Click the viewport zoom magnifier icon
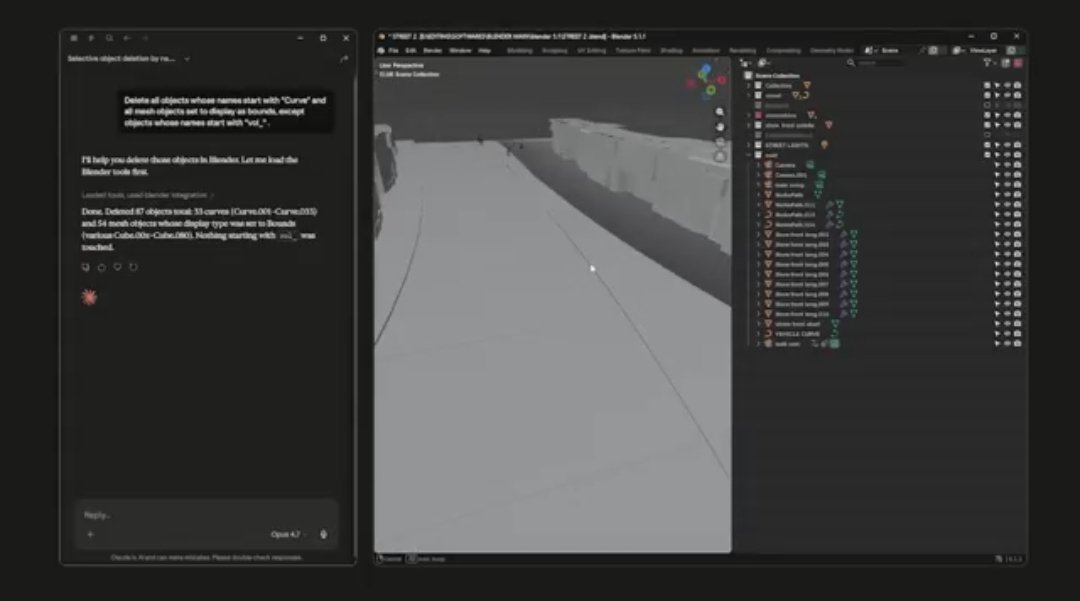The width and height of the screenshot is (1080, 601). point(720,112)
